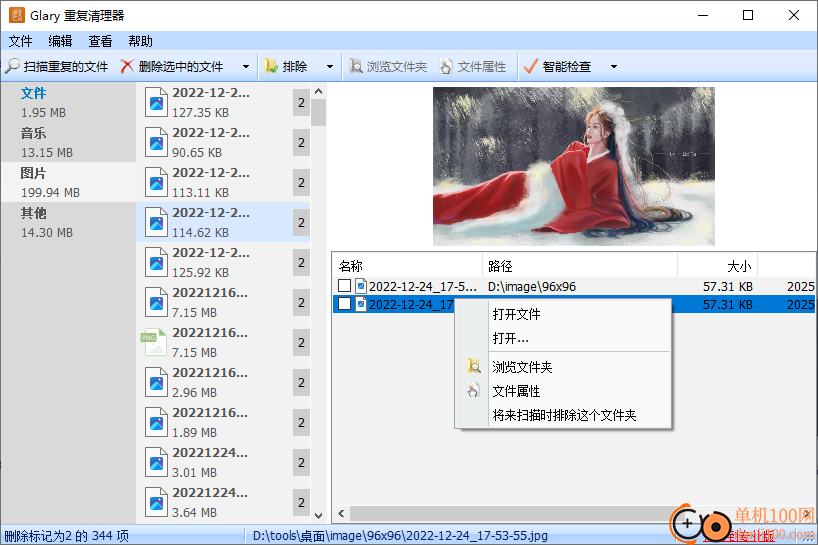Select image icon of the 113.11 KB file
Image resolution: width=818 pixels, height=545 pixels.
pyautogui.click(x=156, y=183)
